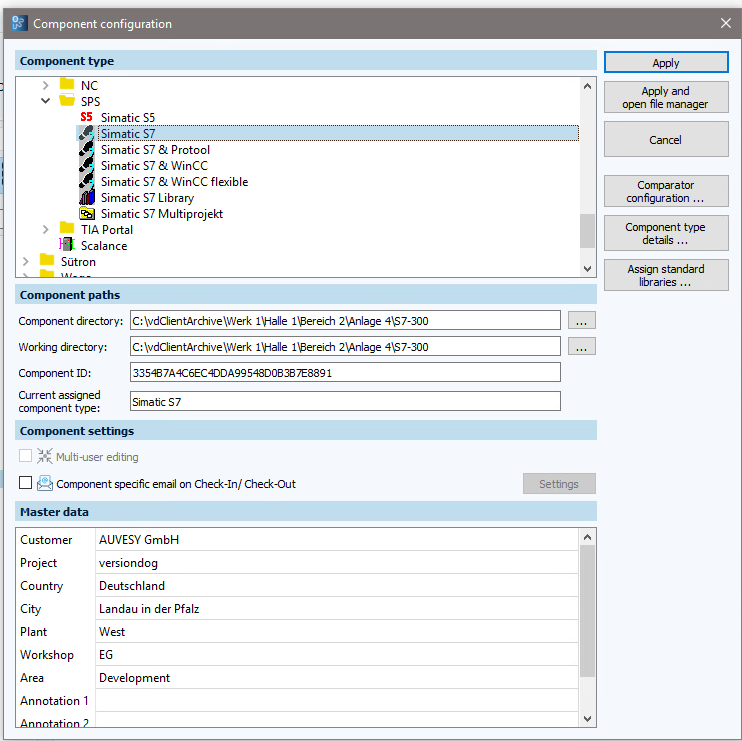Browse for the Component directory path
742x741 pixels.
582,321
